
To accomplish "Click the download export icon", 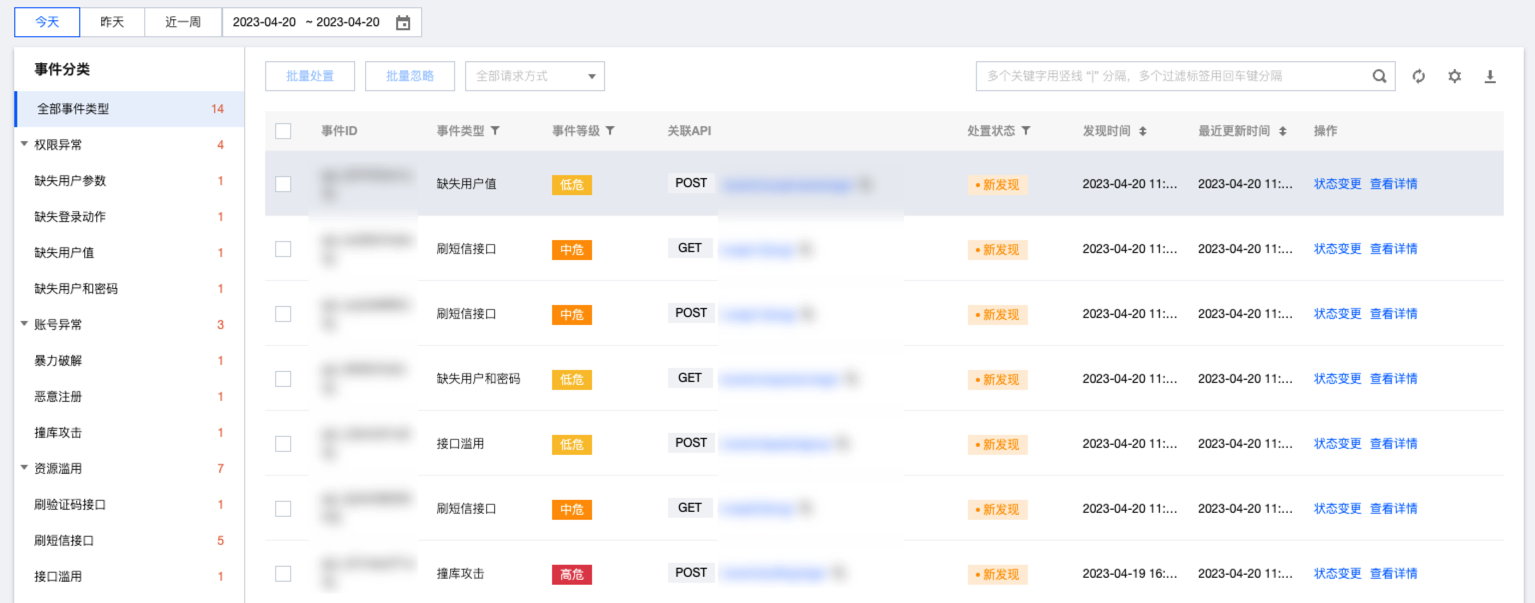I will [1490, 76].
